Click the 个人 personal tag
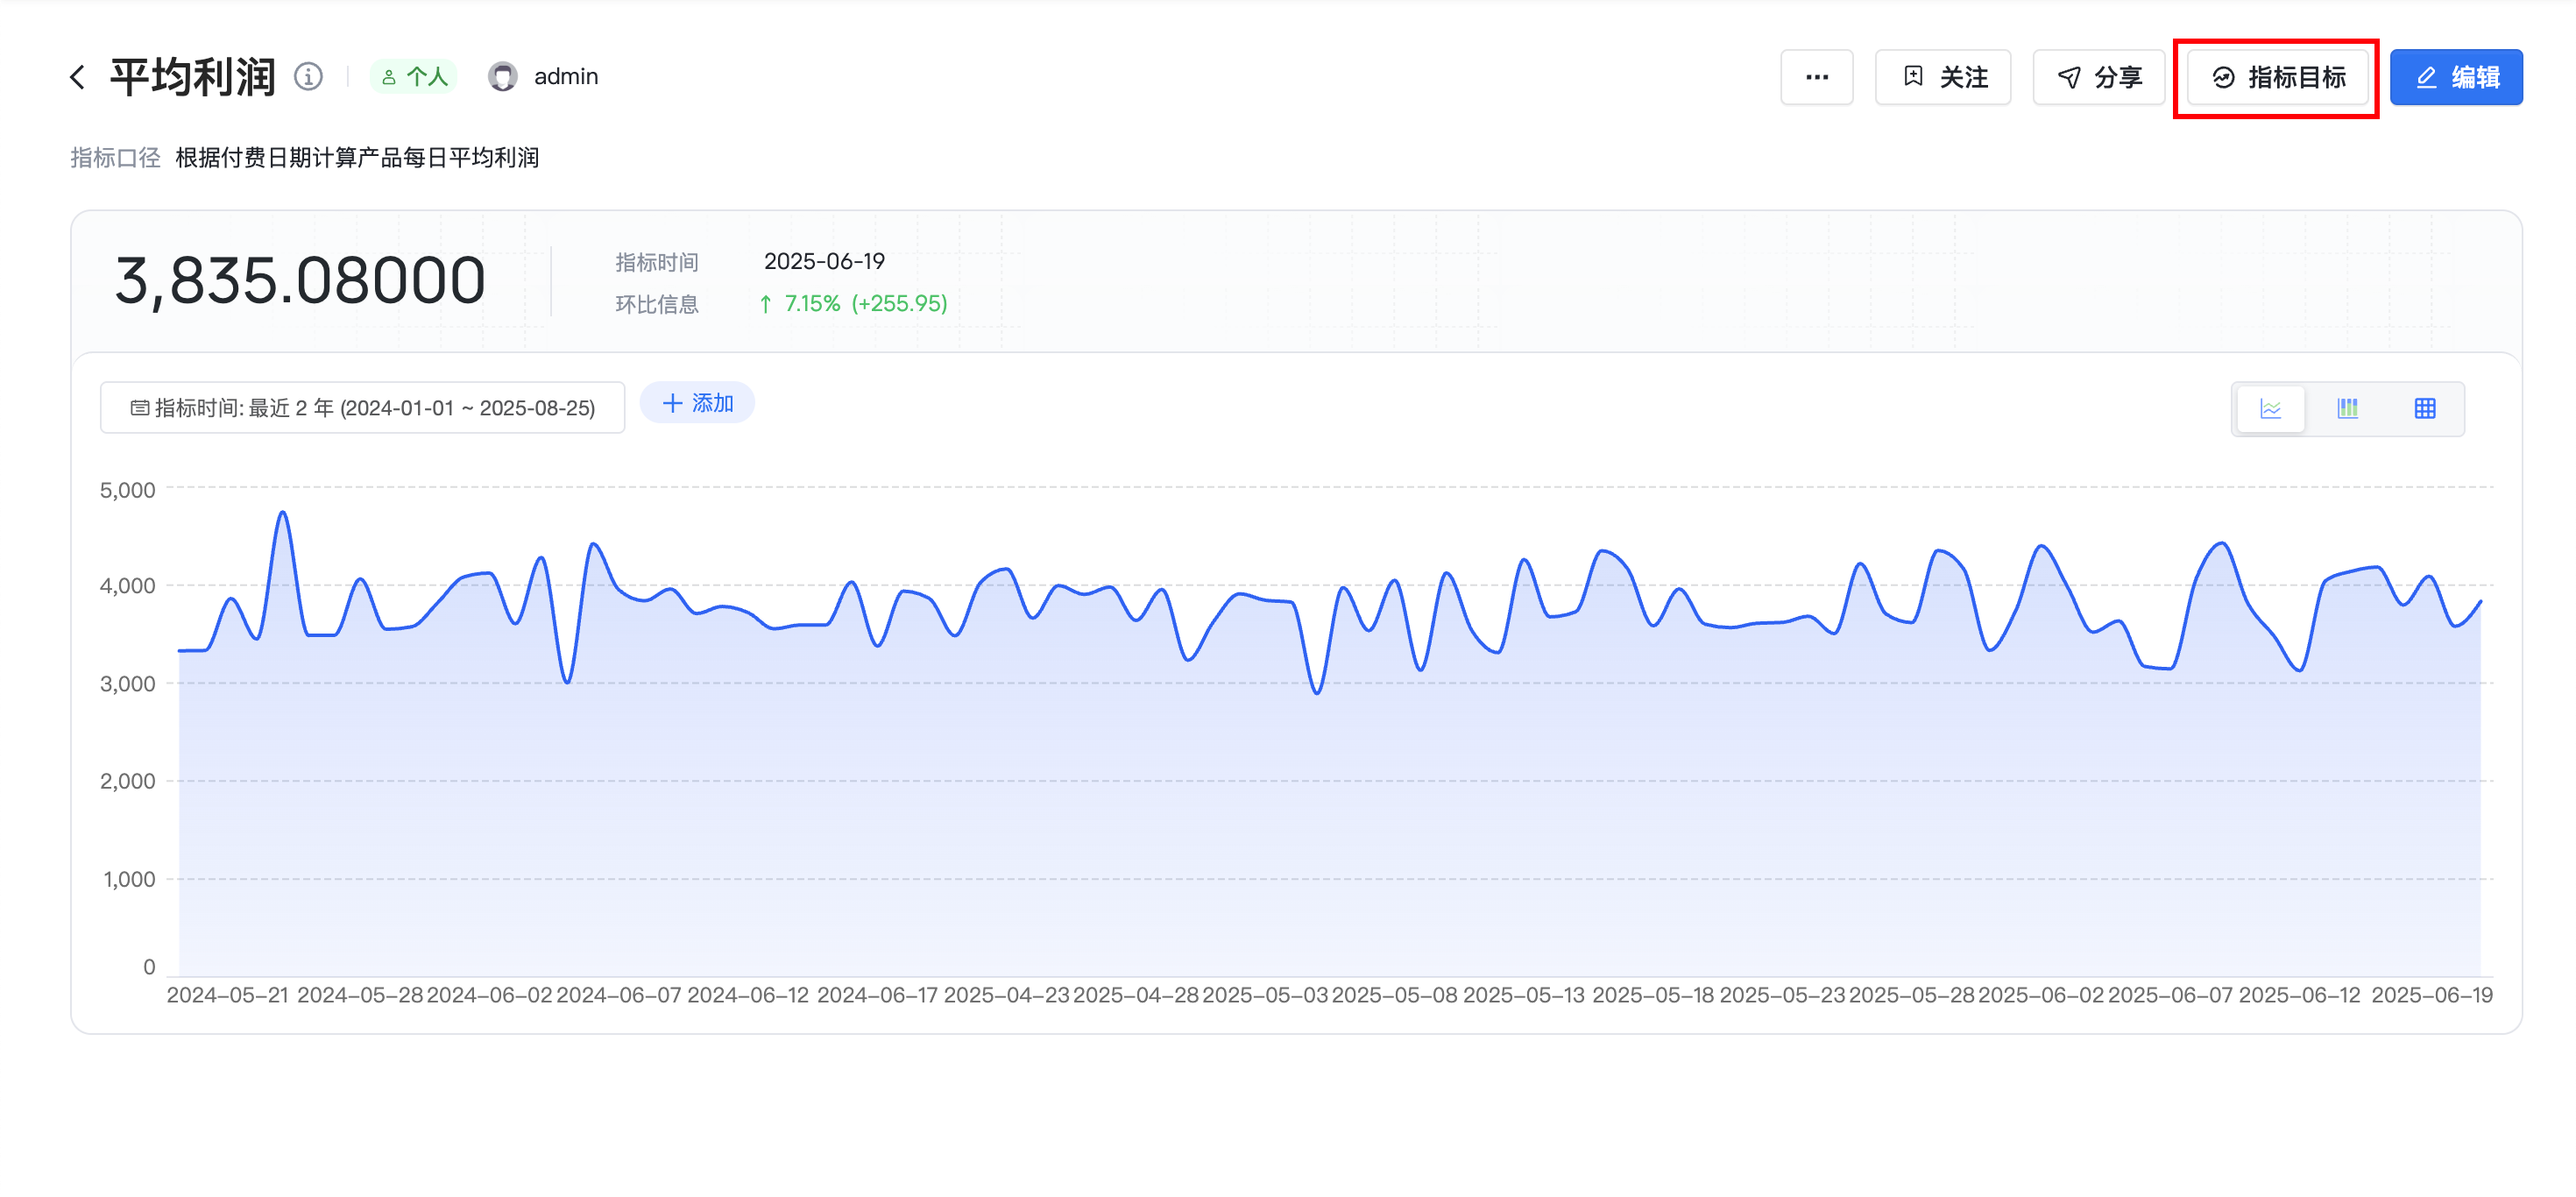 point(414,77)
